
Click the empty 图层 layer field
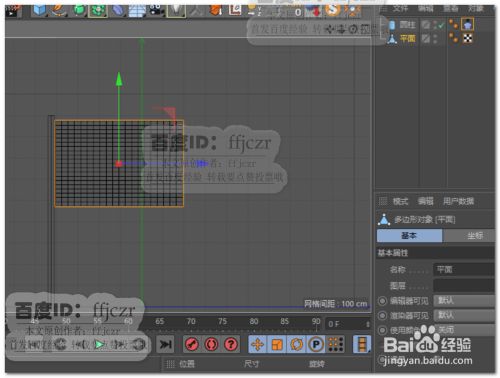(464, 286)
